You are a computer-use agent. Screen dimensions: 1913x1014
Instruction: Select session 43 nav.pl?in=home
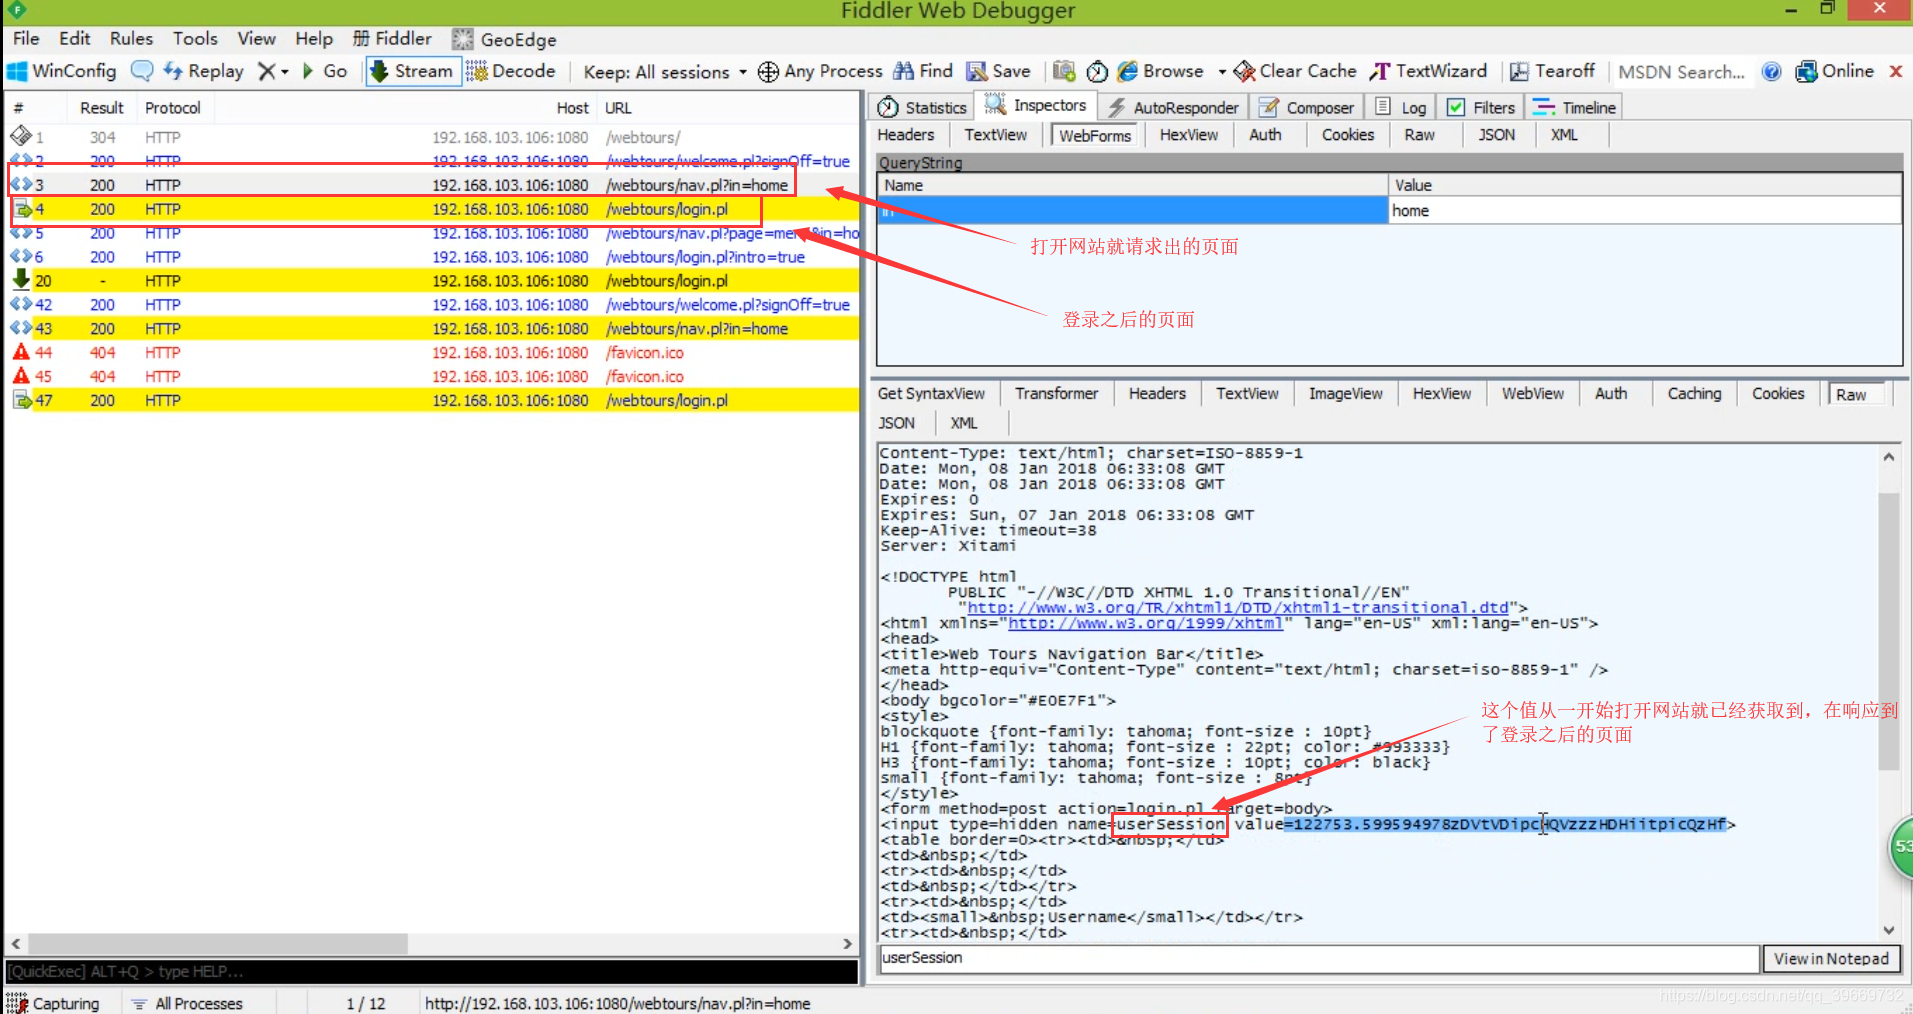[431, 329]
